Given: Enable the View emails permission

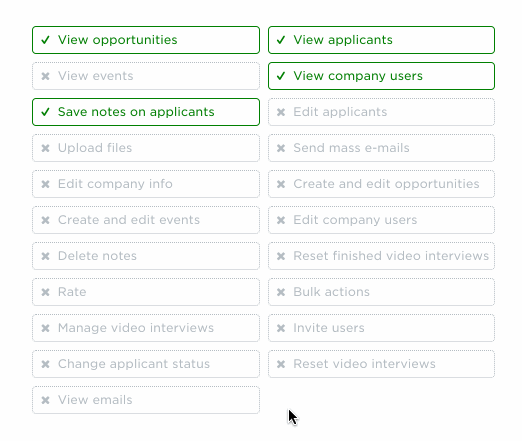Looking at the screenshot, I should point(146,400).
